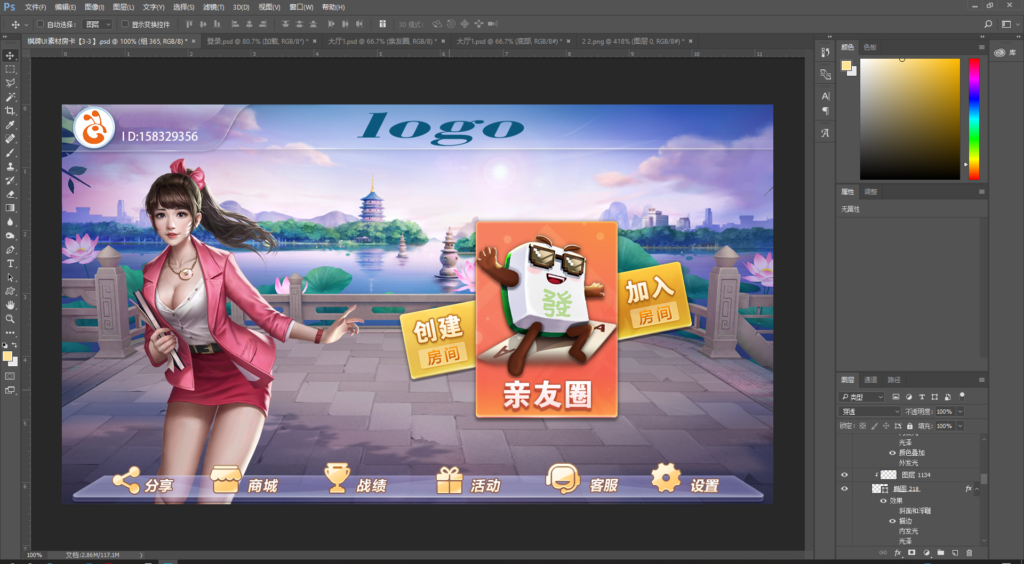
Task: Open the 穿透 blend mode dropdown
Action: point(869,411)
